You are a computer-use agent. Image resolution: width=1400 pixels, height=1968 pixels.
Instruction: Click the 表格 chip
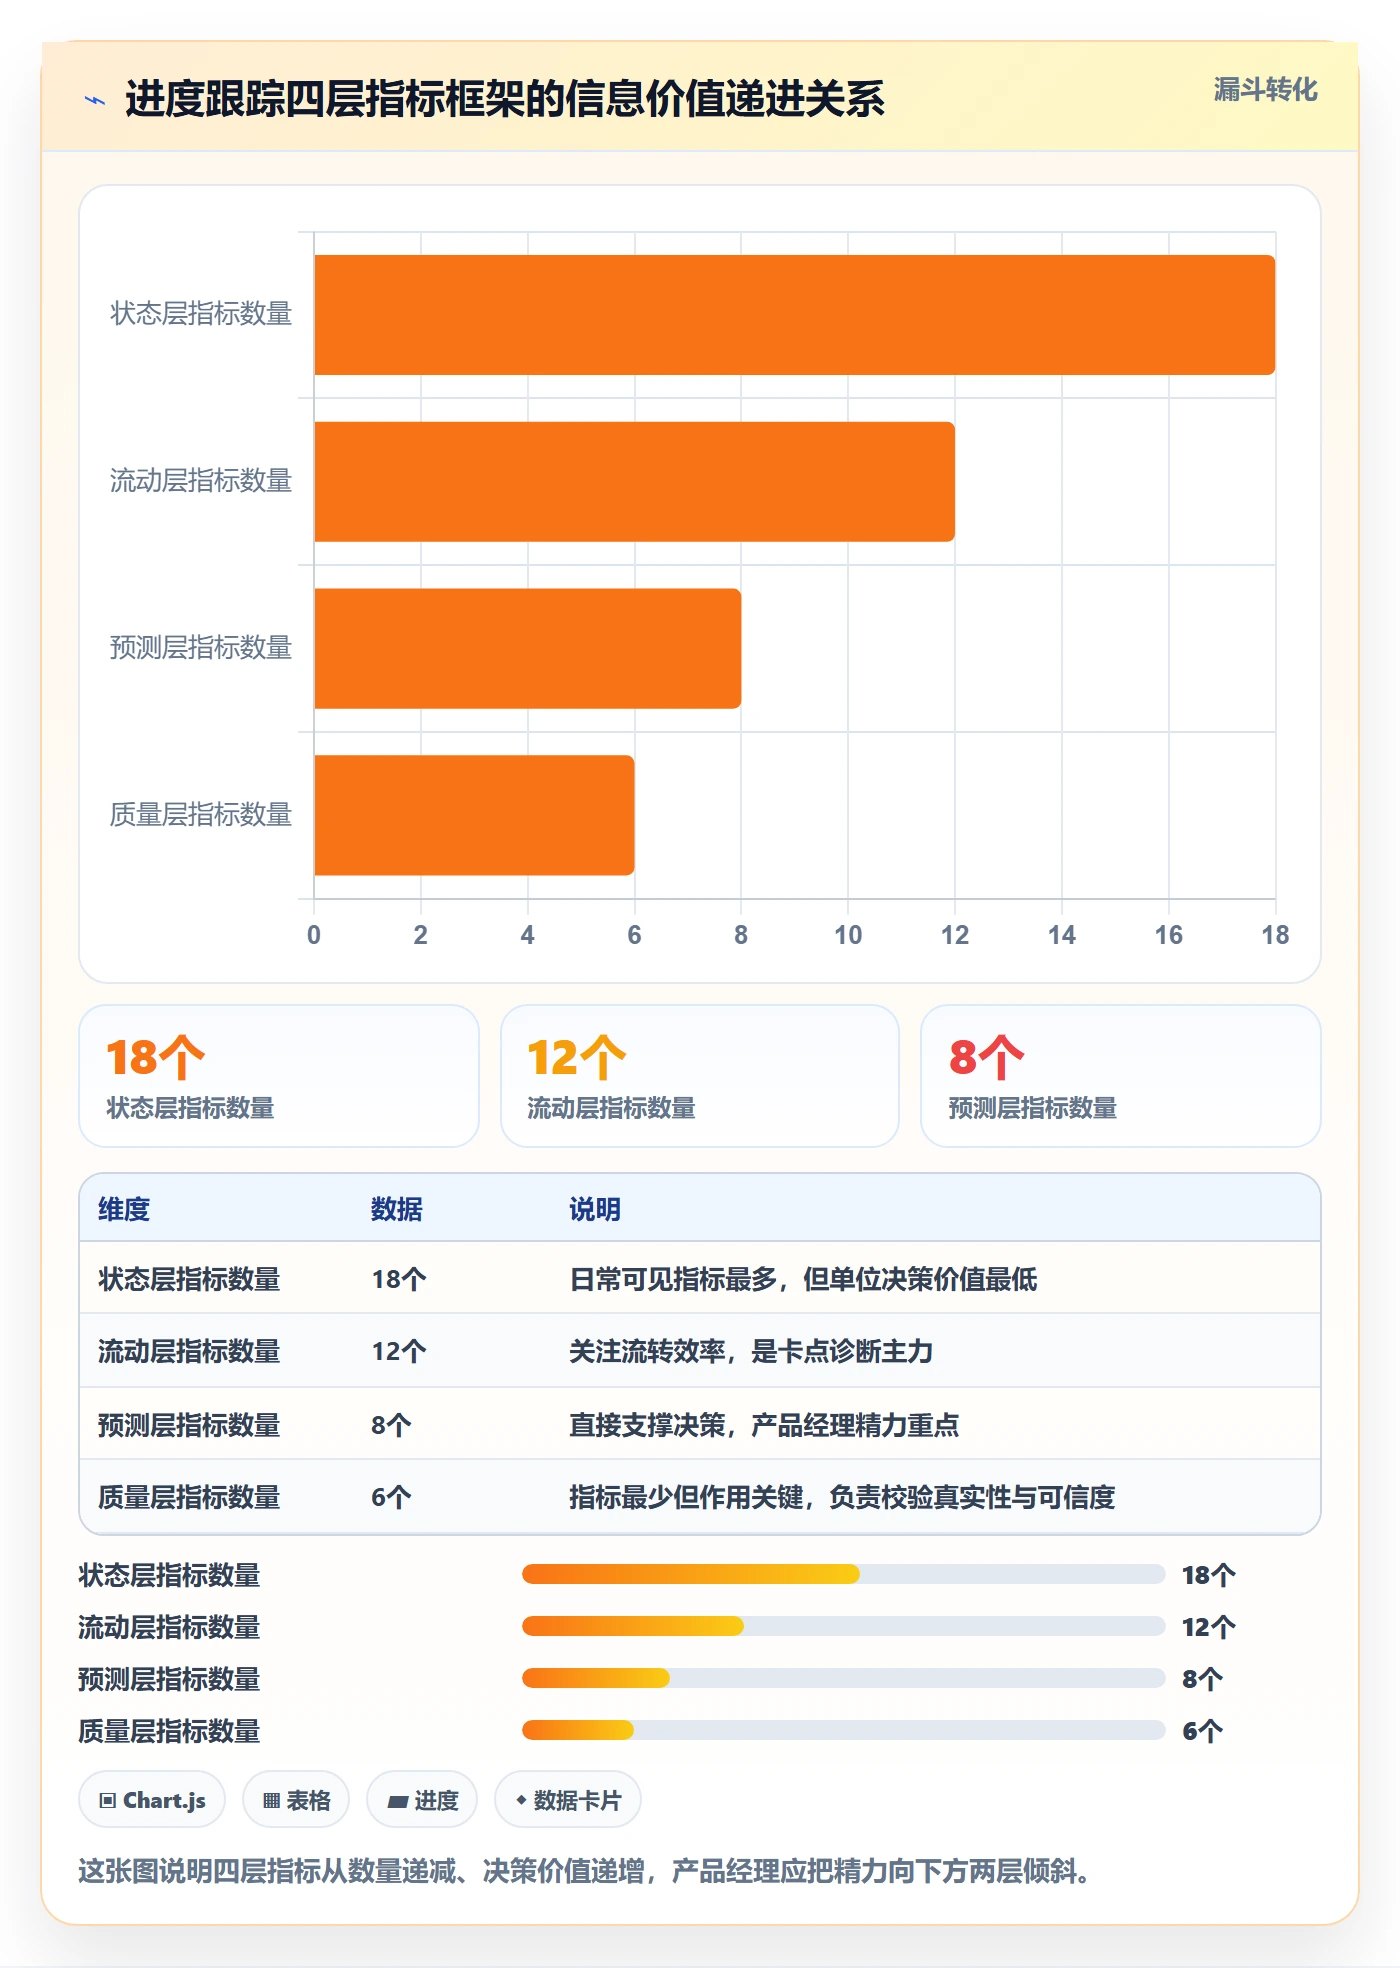pos(296,1800)
